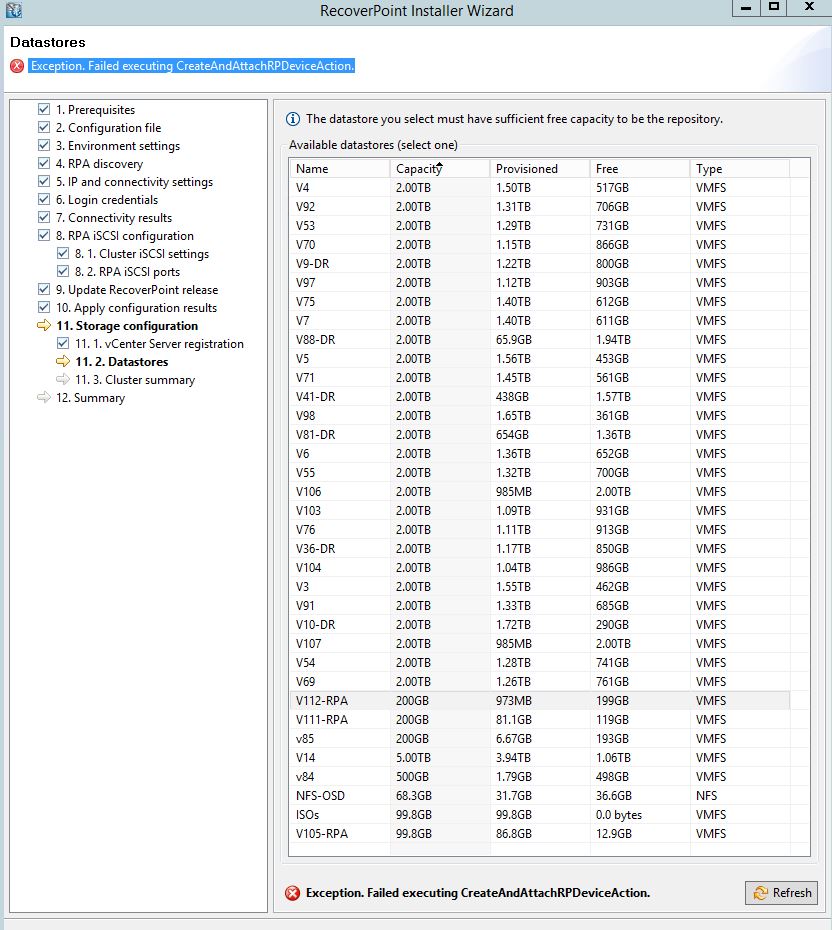Select datastore v84 row
Viewport: 832px width, 930px height.
coord(540,776)
